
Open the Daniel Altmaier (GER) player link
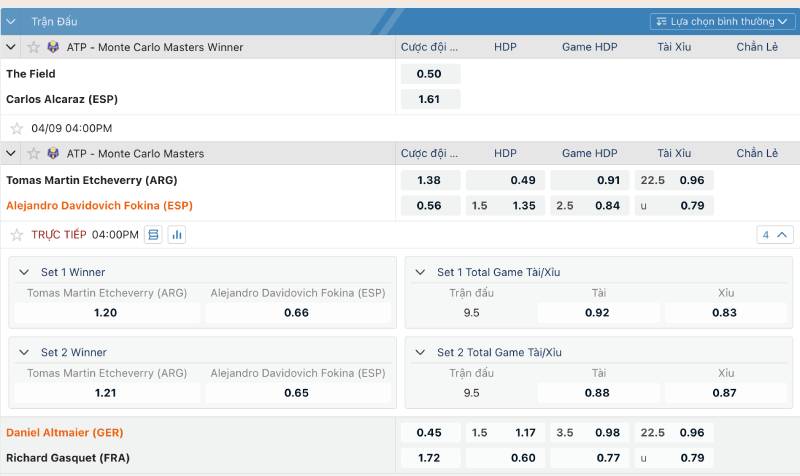click(65, 432)
